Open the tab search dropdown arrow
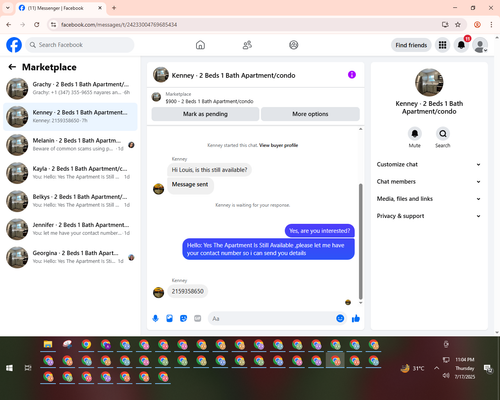Viewport: 500px width, 400px height. tap(8, 8)
